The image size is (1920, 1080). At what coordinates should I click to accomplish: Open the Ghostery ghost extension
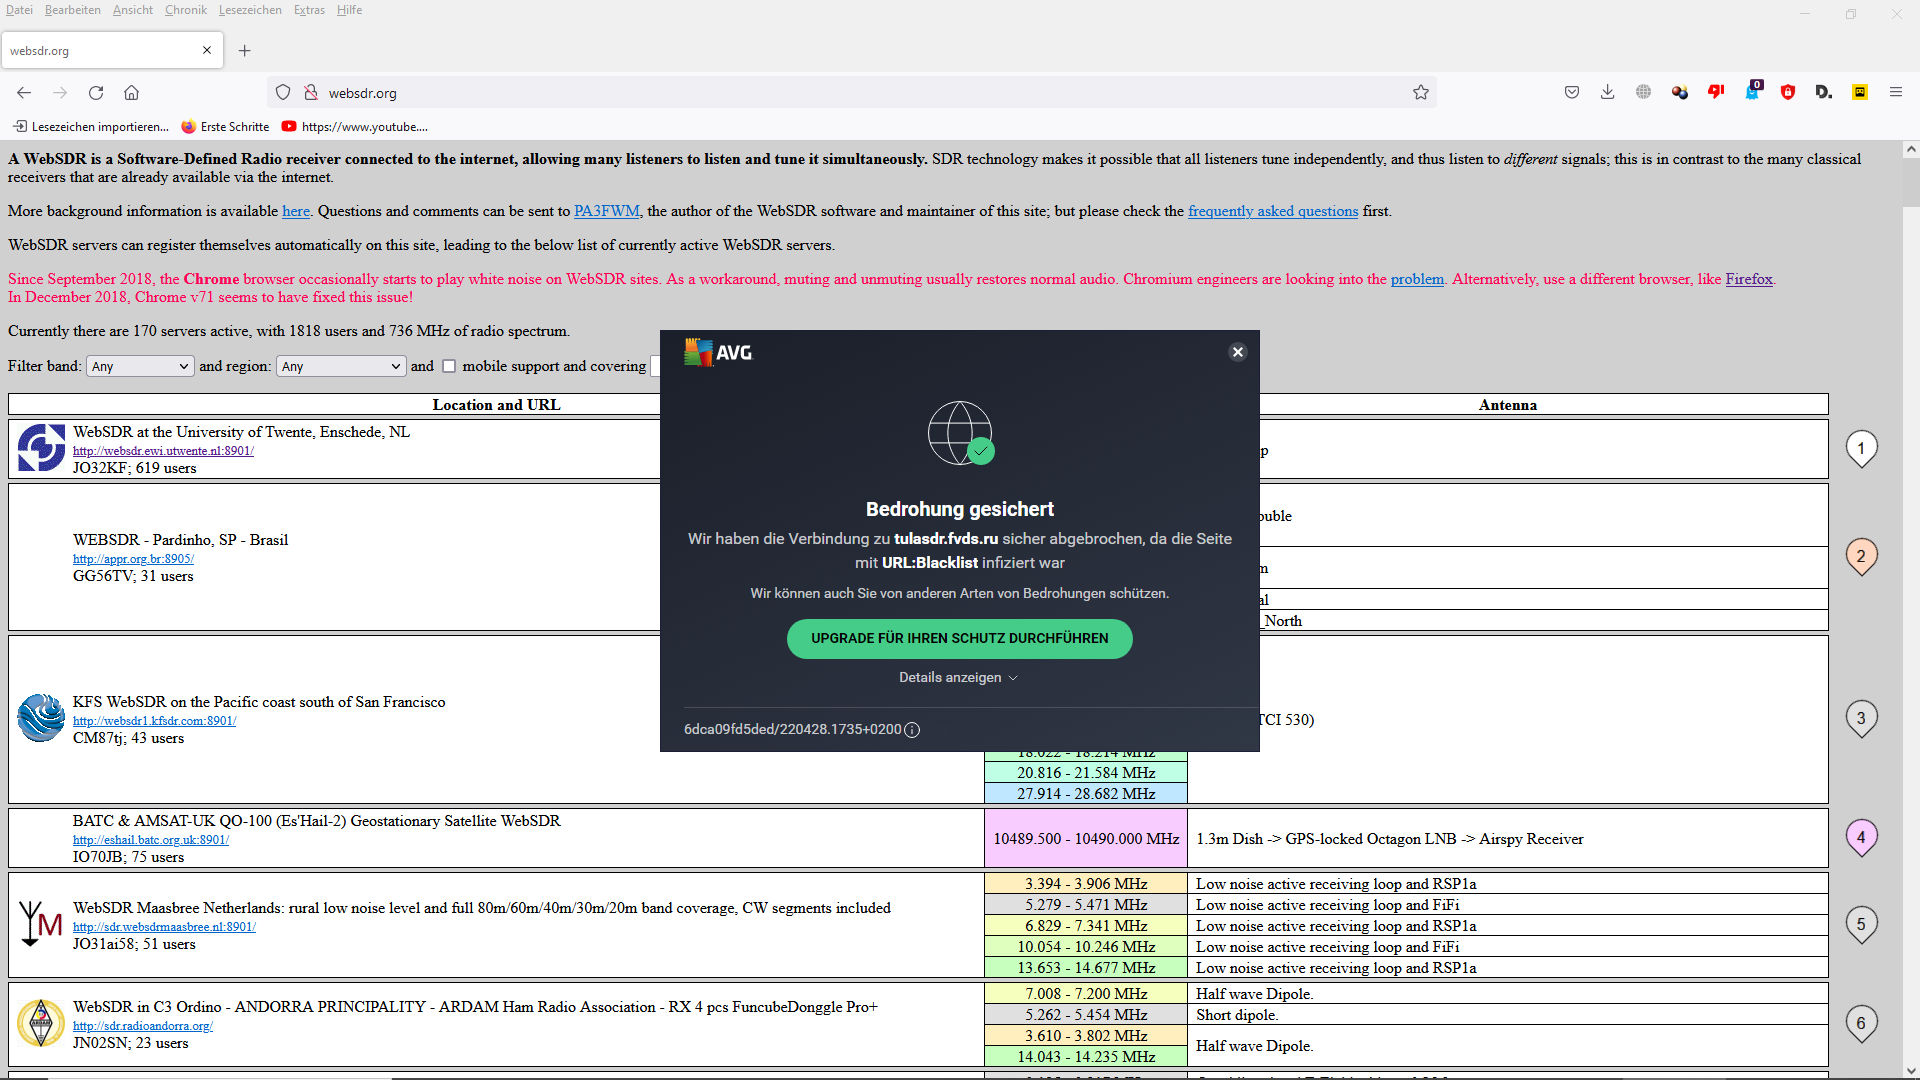click(x=1752, y=91)
